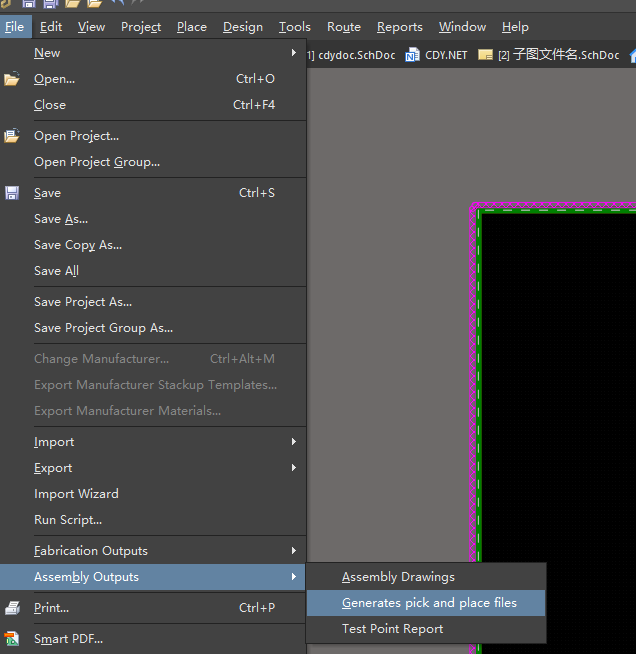Screen dimensions: 636x654
Task: Select Test Point Report
Action: click(426, 629)
